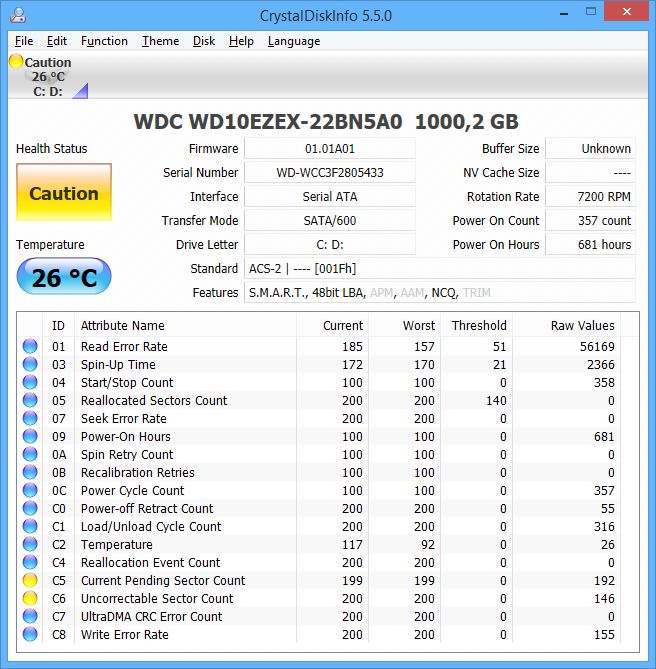Click the 26 °C temperature button

64,276
